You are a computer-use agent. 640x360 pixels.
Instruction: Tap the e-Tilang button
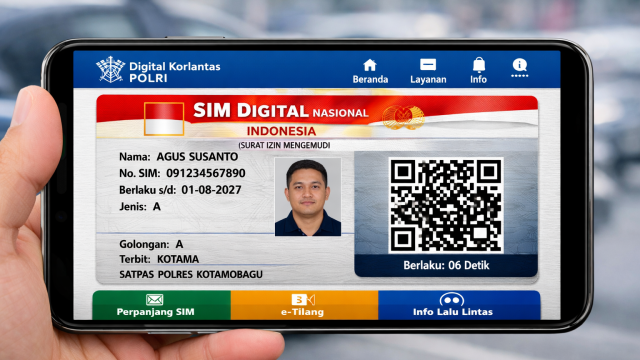coord(304,305)
